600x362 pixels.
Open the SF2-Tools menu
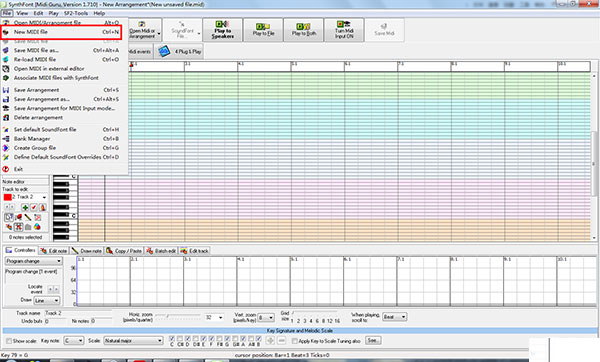(76, 13)
